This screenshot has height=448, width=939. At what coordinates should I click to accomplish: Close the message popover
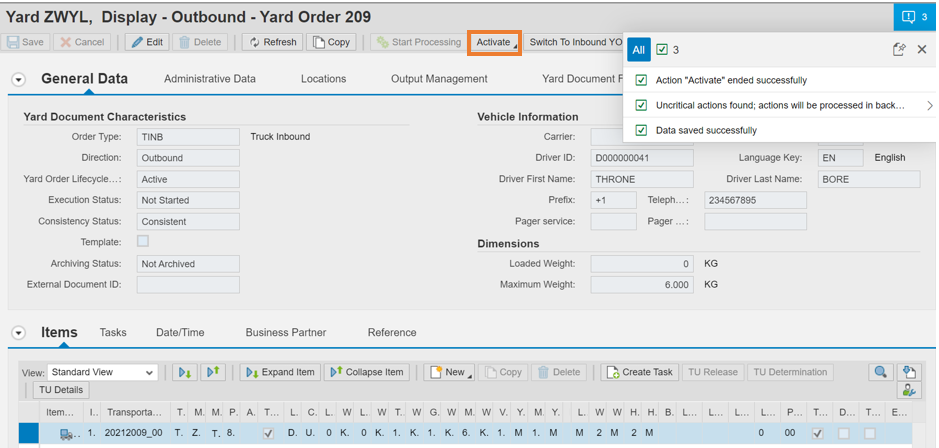point(922,50)
